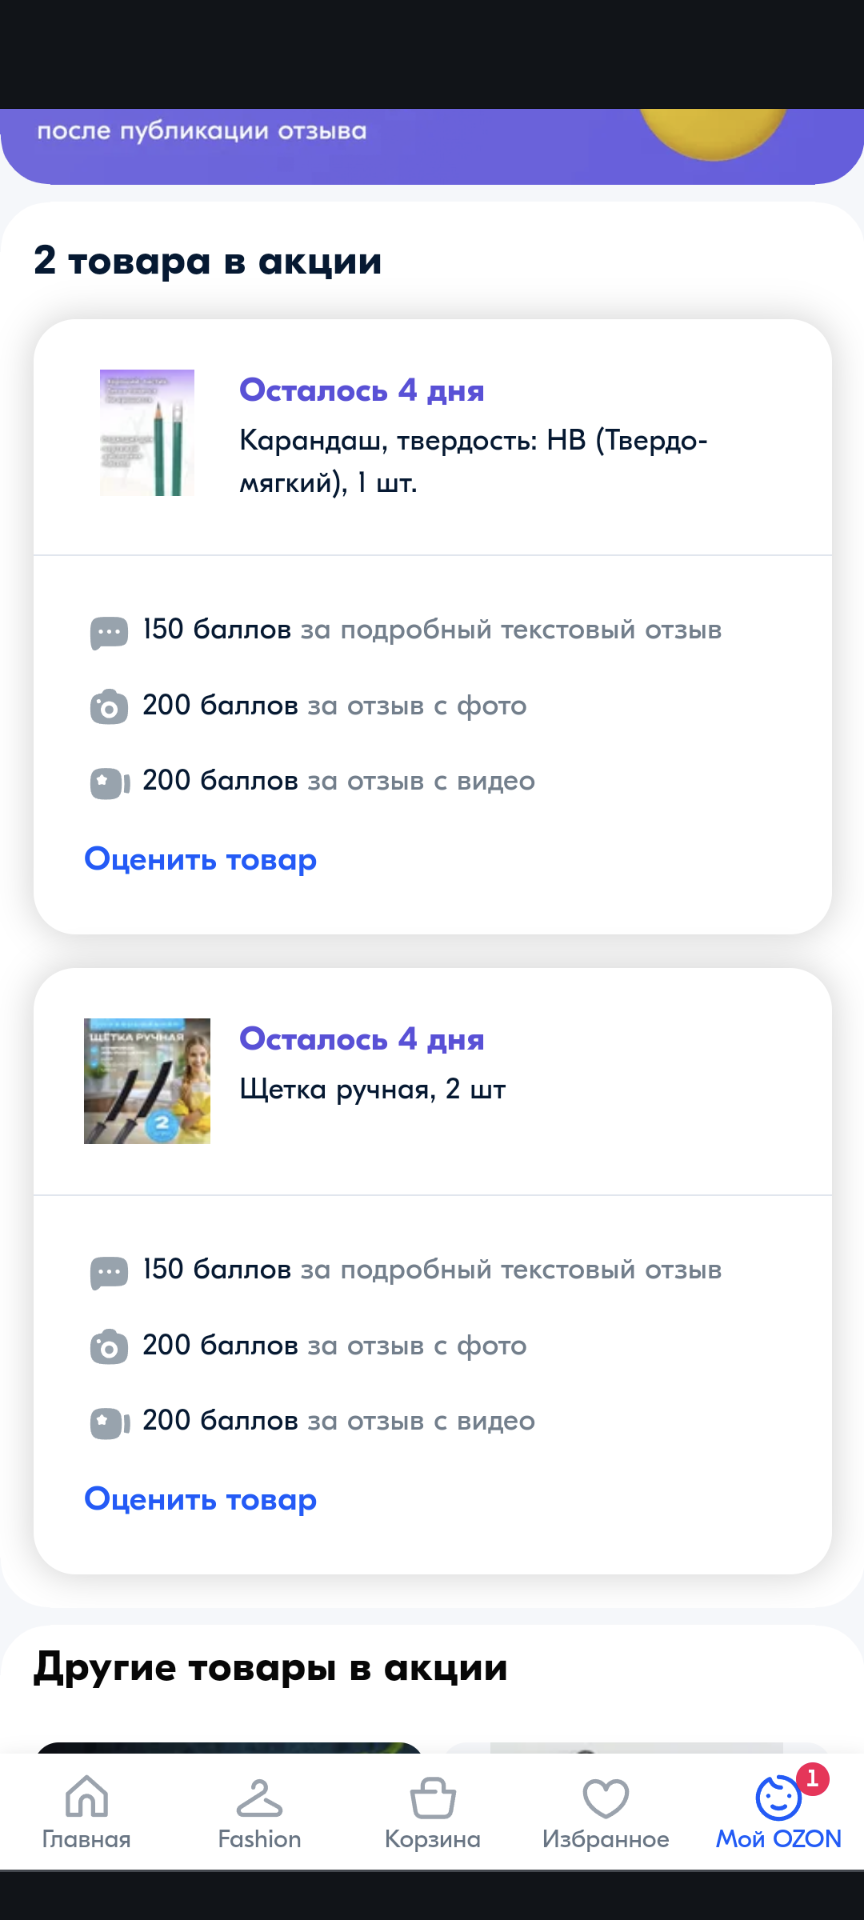Tap the camera icon in brush card
This screenshot has height=1920, width=864.
click(x=109, y=1347)
